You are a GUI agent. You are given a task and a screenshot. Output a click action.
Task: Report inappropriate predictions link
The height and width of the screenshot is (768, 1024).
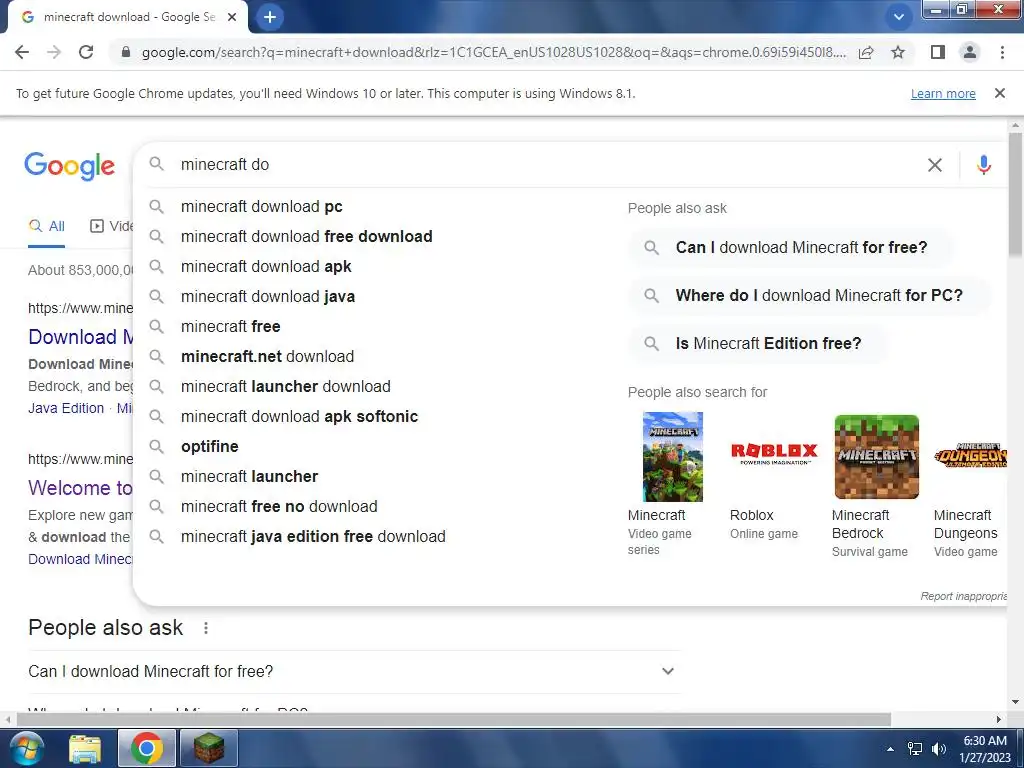click(x=963, y=596)
